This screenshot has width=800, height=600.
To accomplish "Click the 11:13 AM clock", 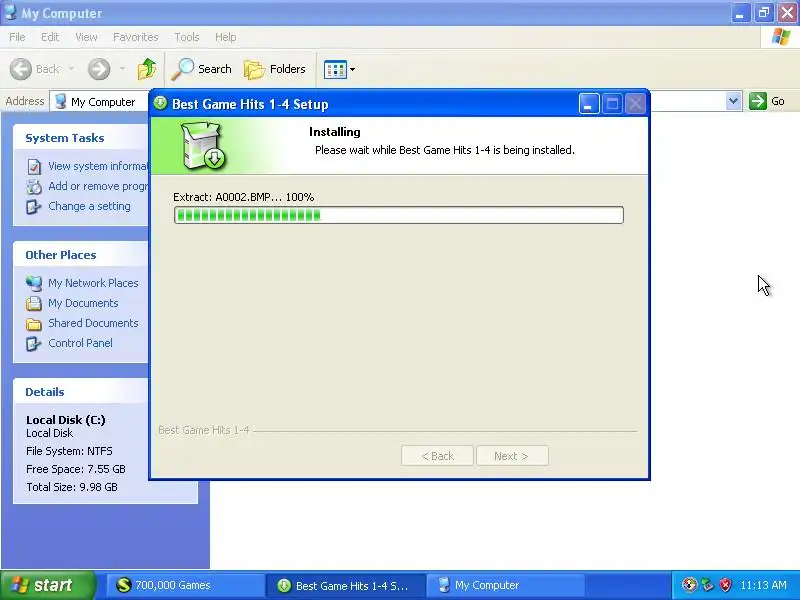I will pos(763,585).
